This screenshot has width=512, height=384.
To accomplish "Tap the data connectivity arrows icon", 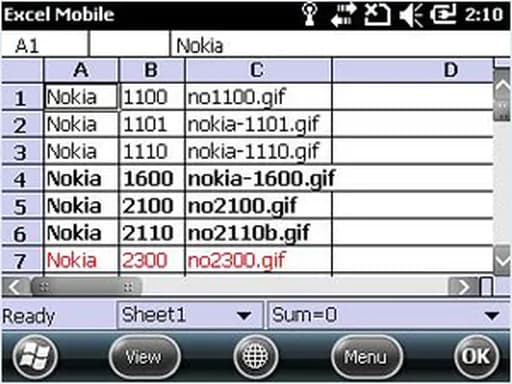I will [343, 15].
